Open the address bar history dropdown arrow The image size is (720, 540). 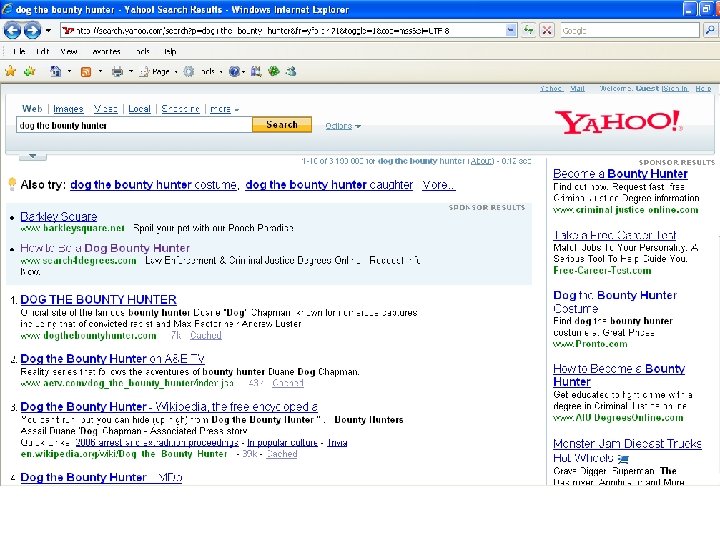pos(511,31)
